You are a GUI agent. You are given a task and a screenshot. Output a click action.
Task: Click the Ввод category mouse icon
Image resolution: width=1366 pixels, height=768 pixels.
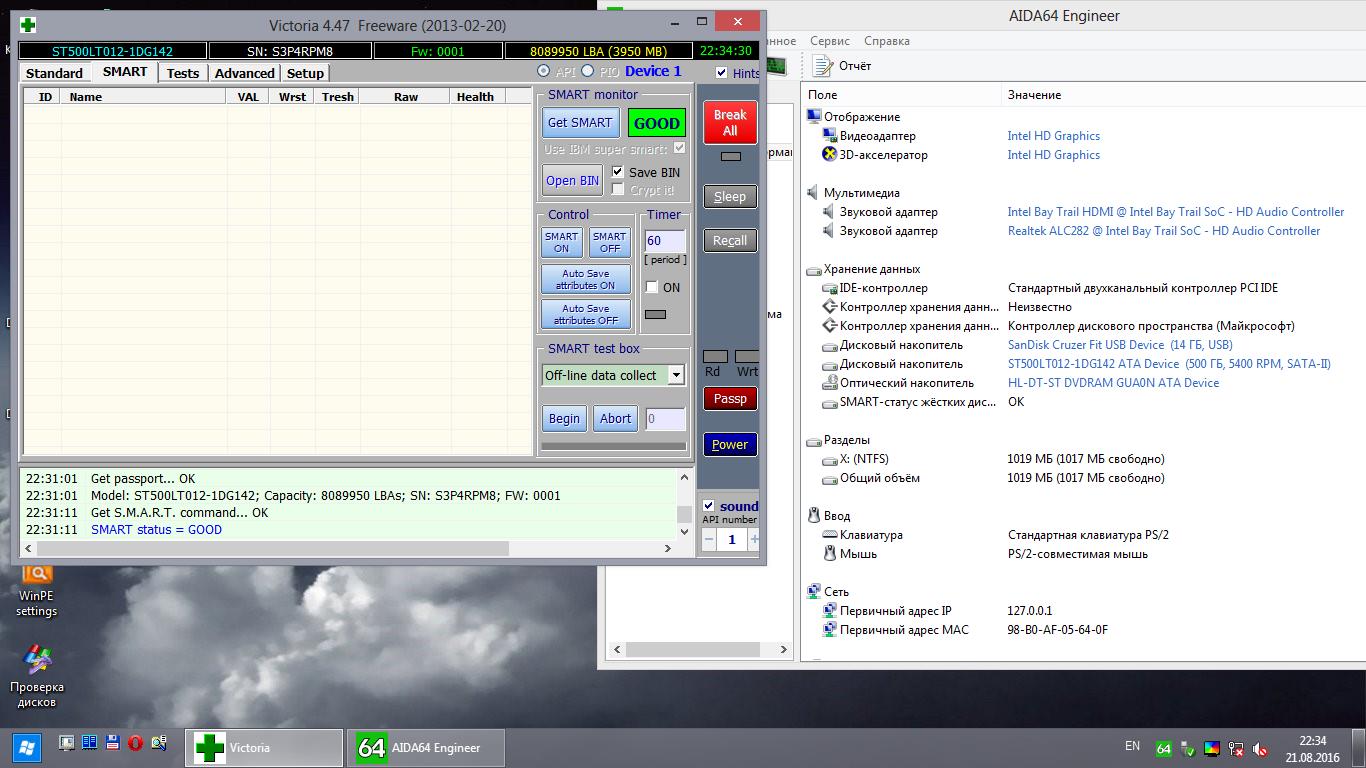click(814, 516)
